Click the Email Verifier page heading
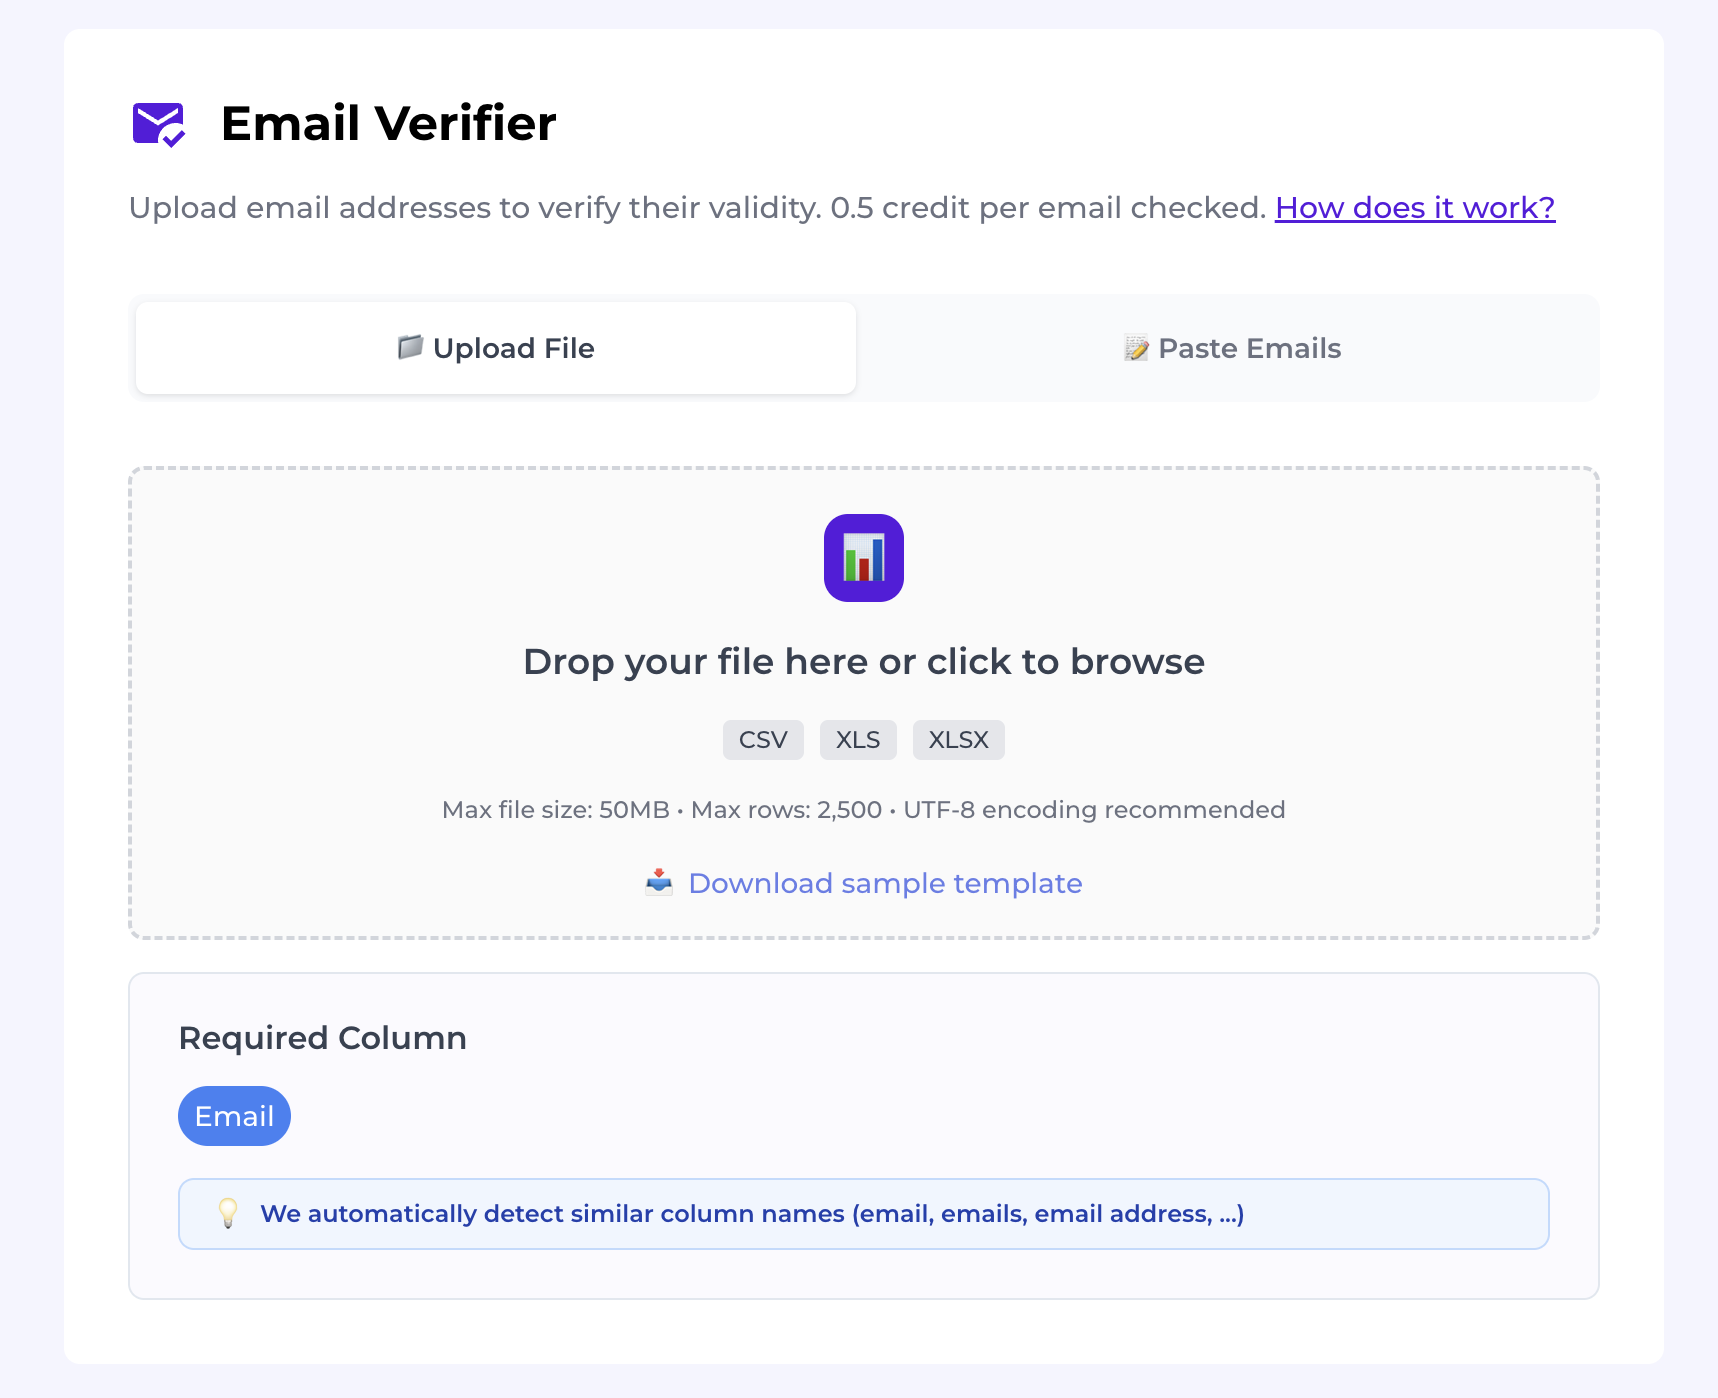The width and height of the screenshot is (1718, 1398). 388,123
